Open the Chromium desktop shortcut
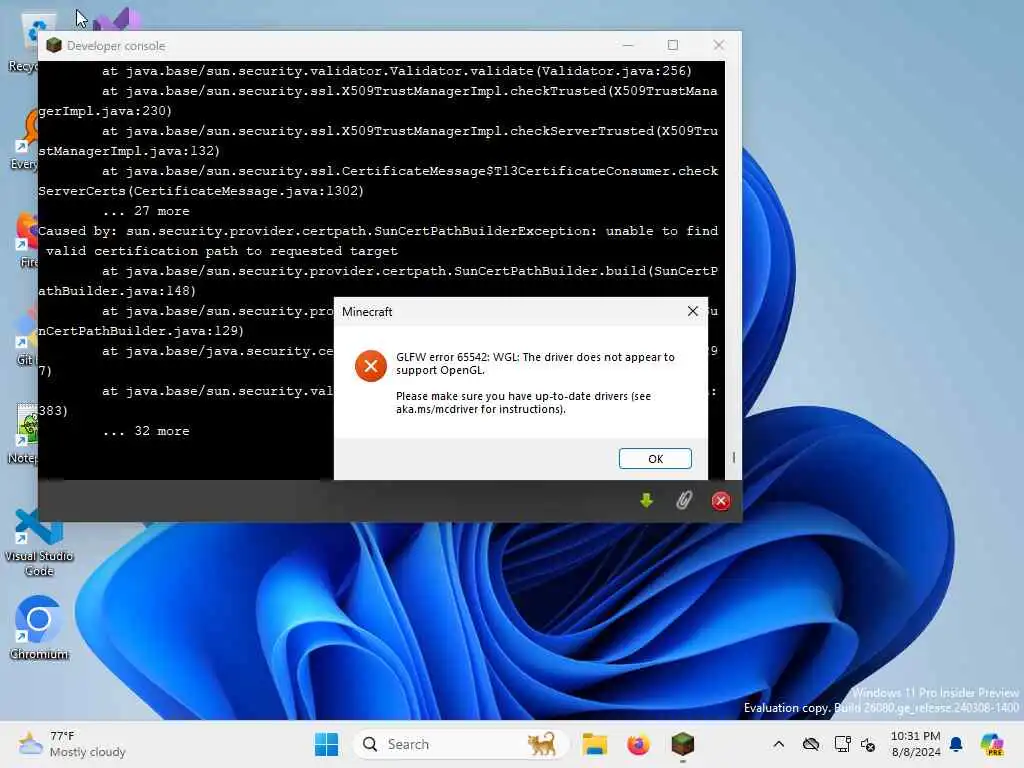 pyautogui.click(x=39, y=627)
